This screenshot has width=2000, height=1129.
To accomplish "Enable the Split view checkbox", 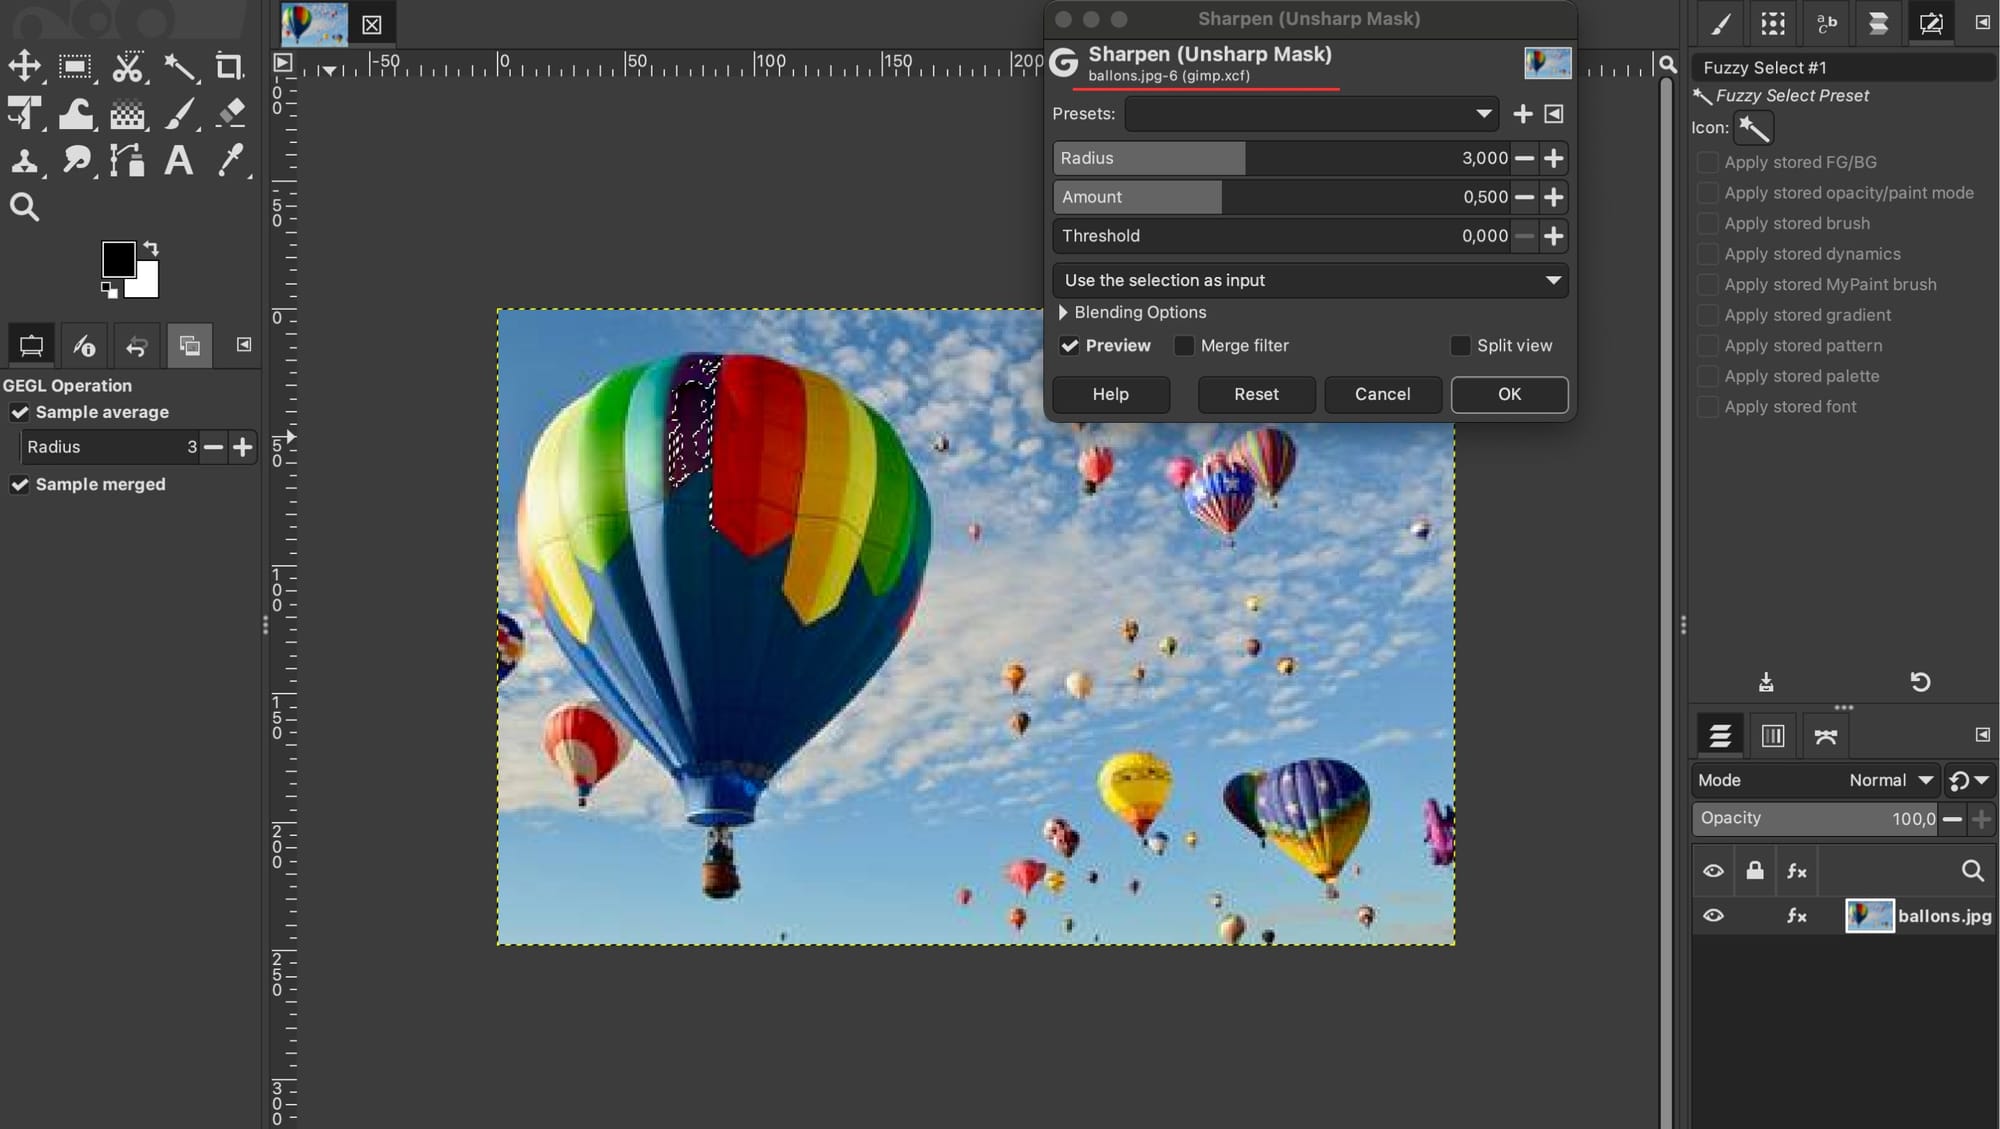I will tap(1460, 346).
